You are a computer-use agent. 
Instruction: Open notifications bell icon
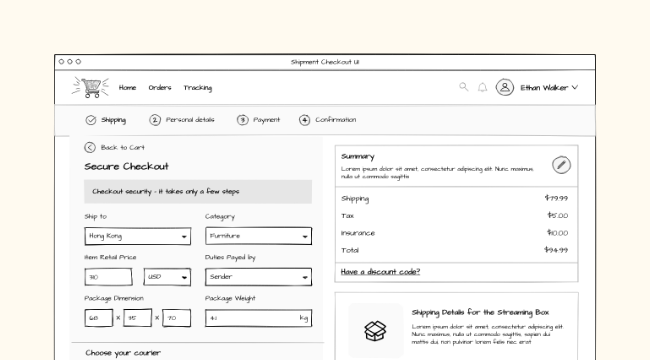(482, 88)
